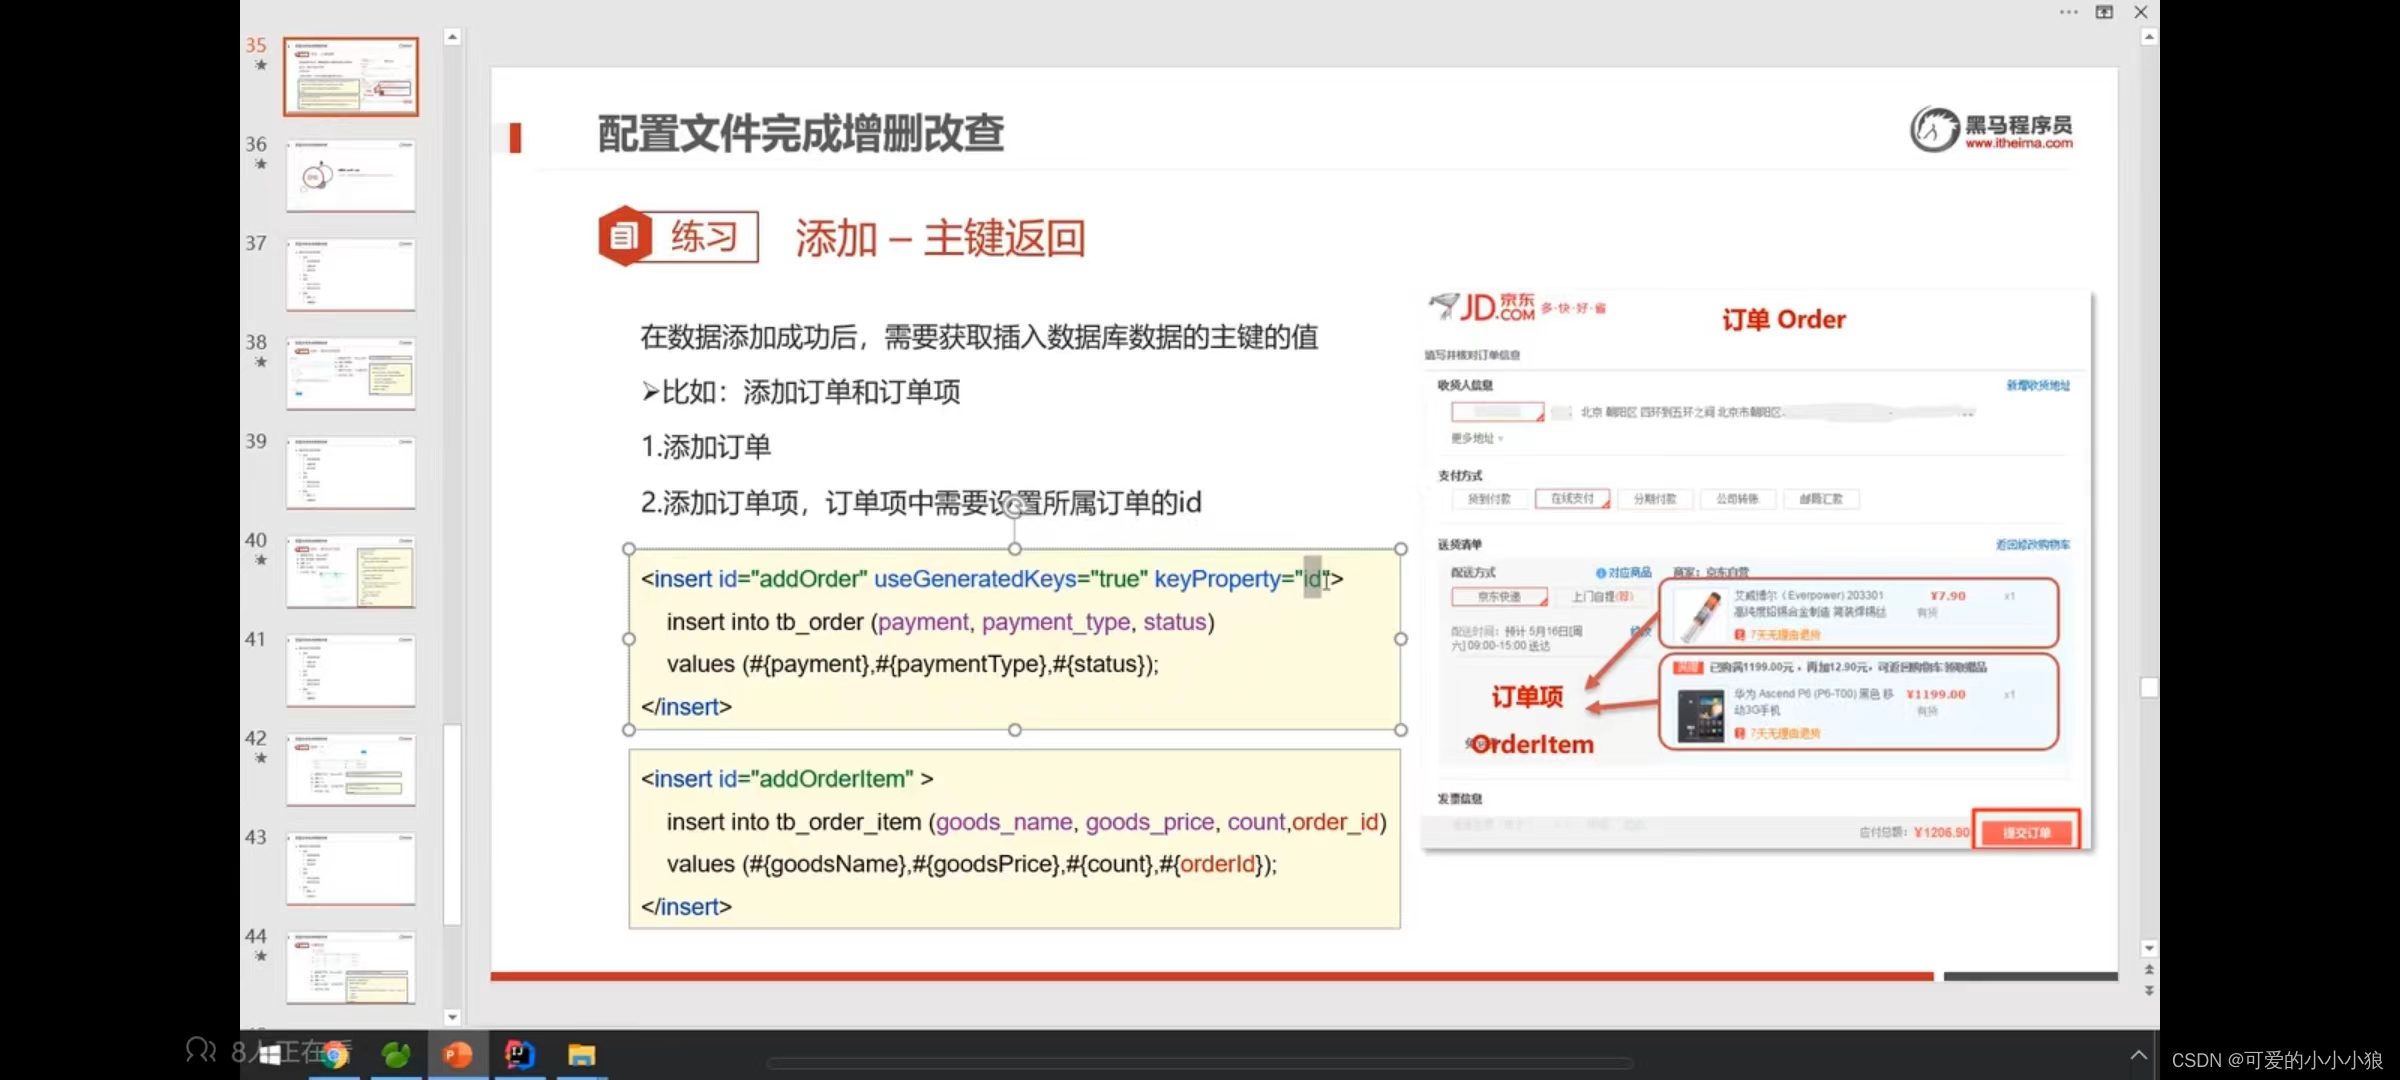Click animation star beside slide 44

click(261, 956)
